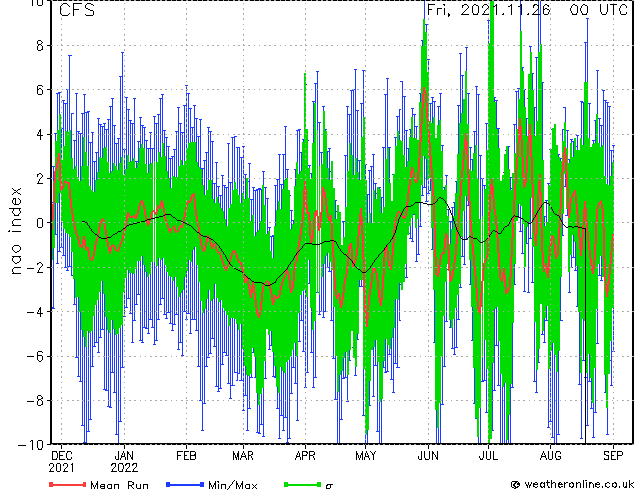Viewport: 634px width, 490px height.
Task: Select the JUN month label
Action: coord(428,456)
